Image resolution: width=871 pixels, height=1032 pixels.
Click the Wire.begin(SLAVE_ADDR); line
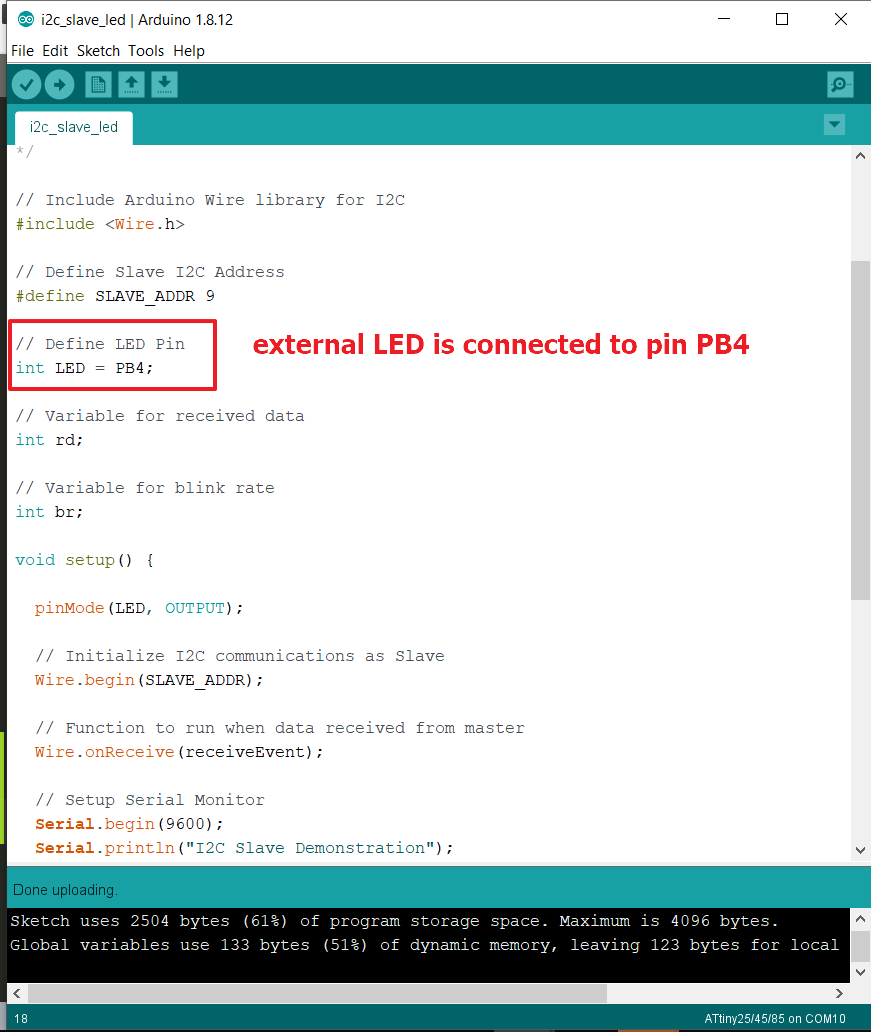149,680
